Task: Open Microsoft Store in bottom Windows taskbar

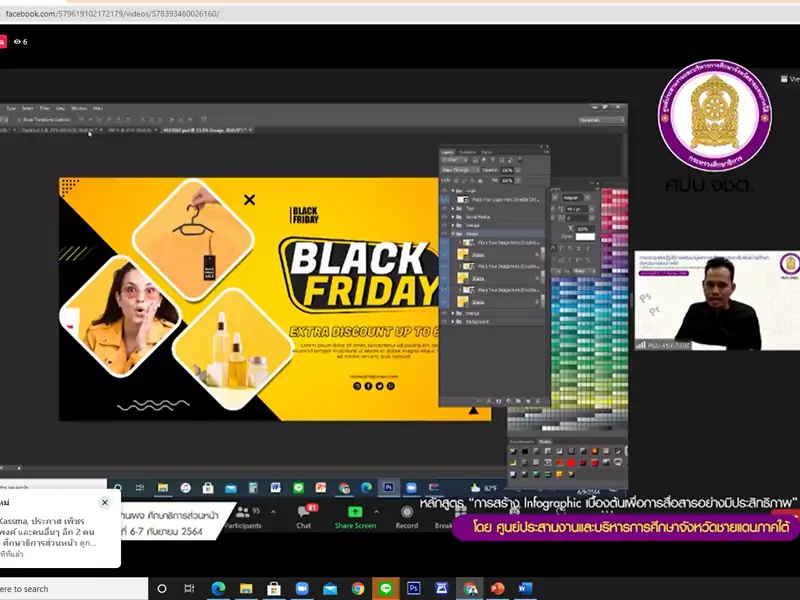Action: (274, 588)
